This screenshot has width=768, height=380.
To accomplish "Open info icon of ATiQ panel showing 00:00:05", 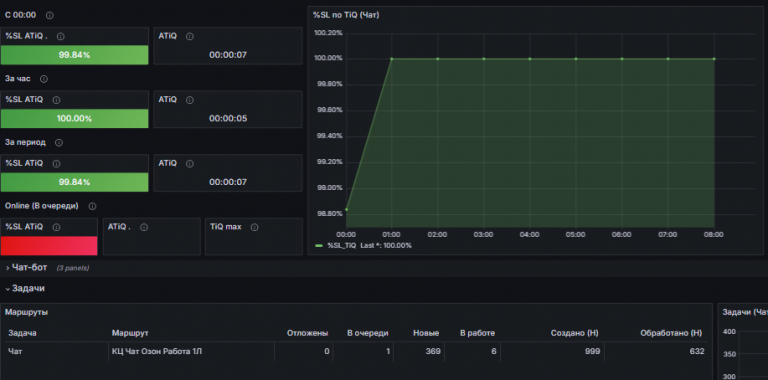I will pos(190,100).
